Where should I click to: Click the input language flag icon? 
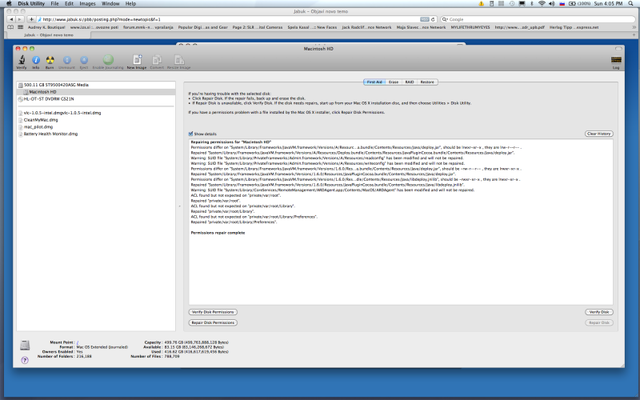point(562,3)
